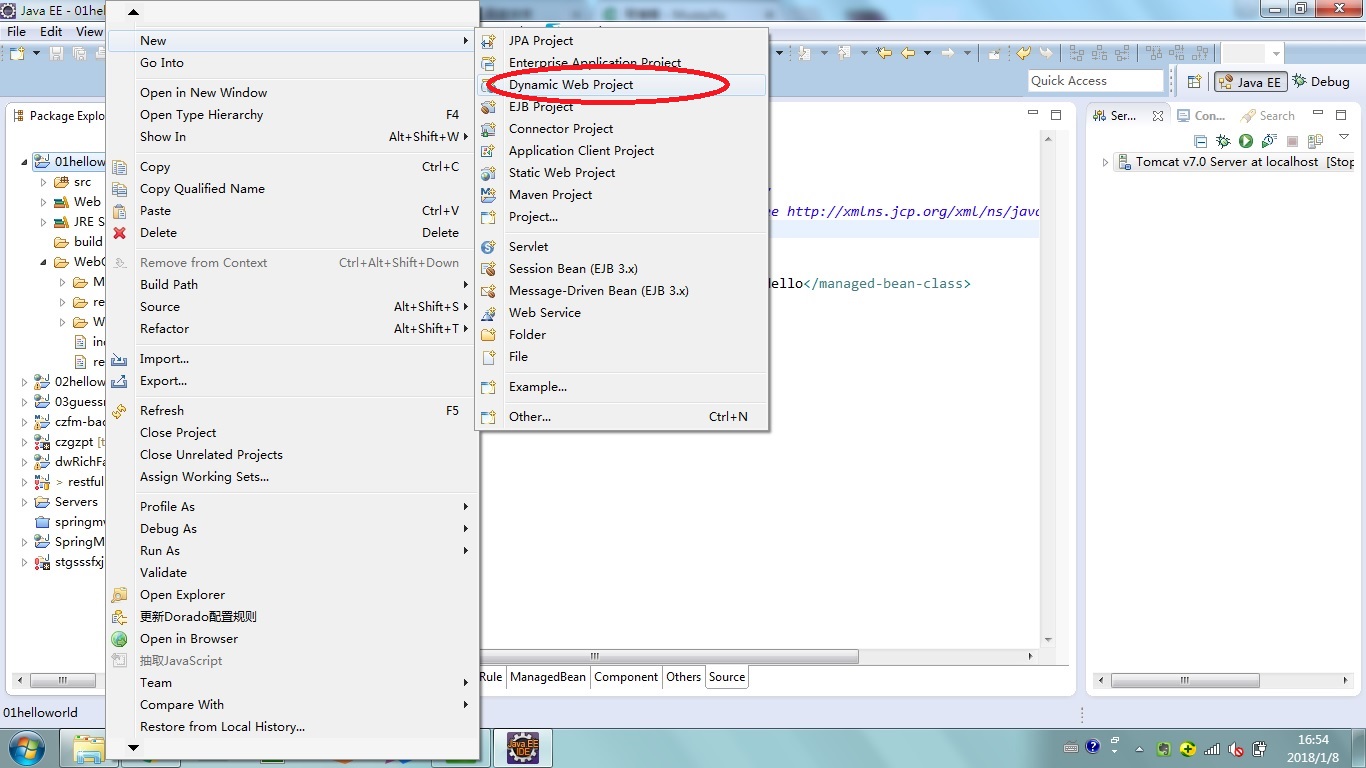Image resolution: width=1366 pixels, height=768 pixels.
Task: Start server in debug mode icon
Action: click(1223, 142)
